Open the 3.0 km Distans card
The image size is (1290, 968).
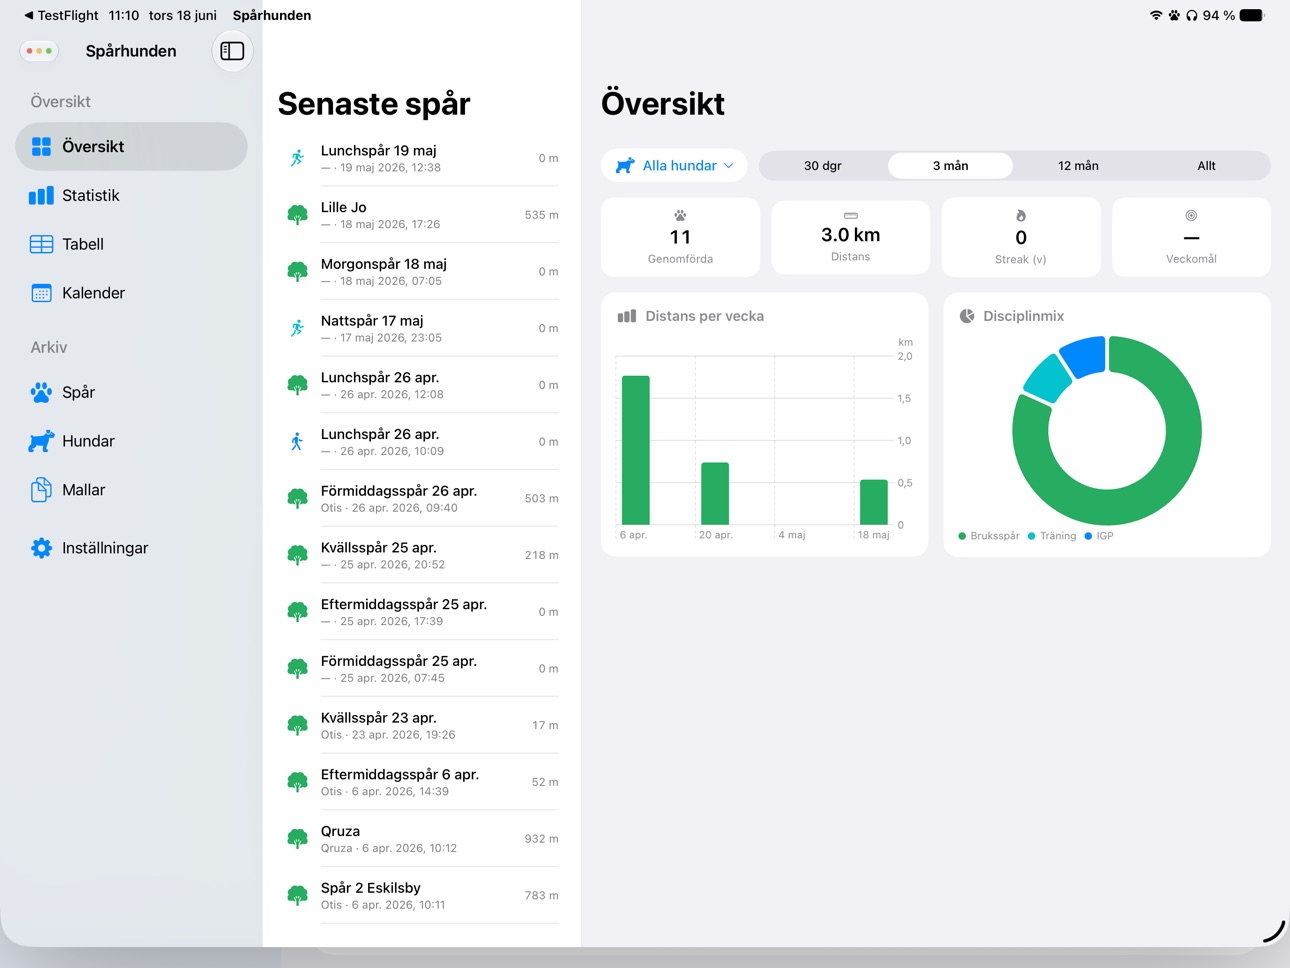pos(850,237)
